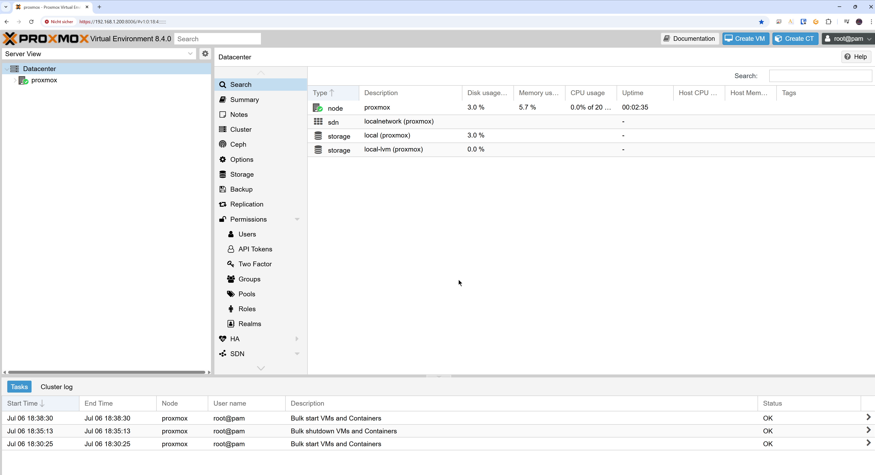Viewport: 875px width, 475px height.
Task: Open the root@pam user menu
Action: coord(847,39)
